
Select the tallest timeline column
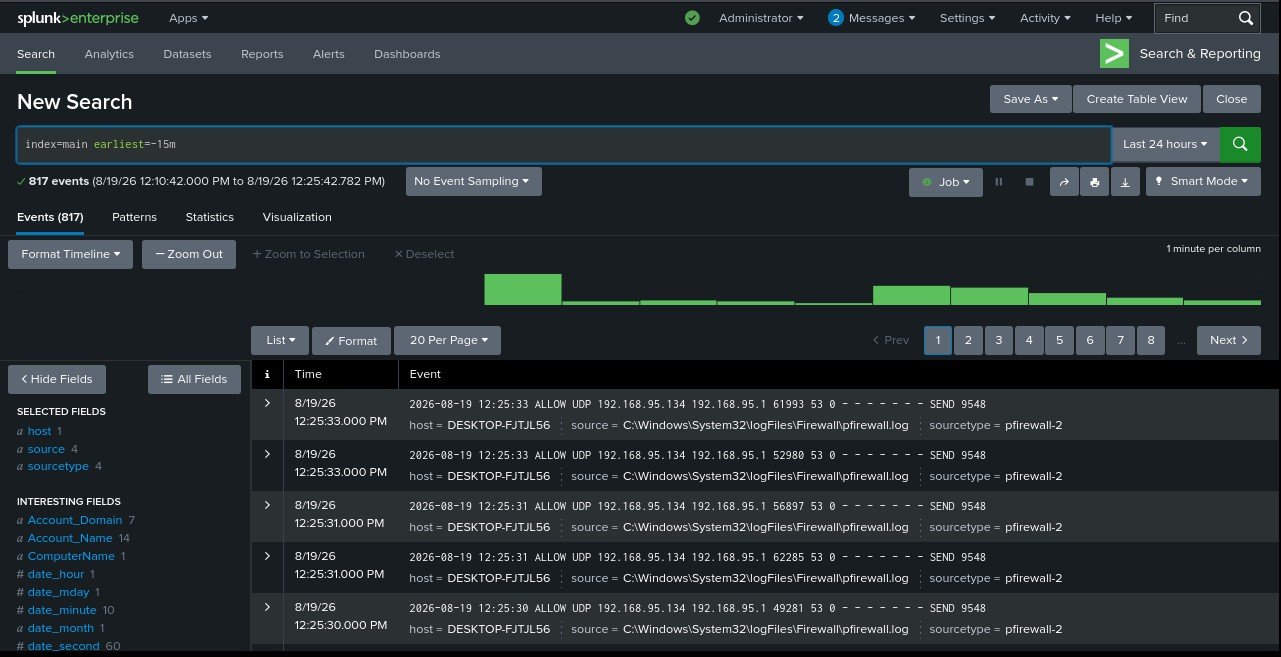[x=523, y=289]
